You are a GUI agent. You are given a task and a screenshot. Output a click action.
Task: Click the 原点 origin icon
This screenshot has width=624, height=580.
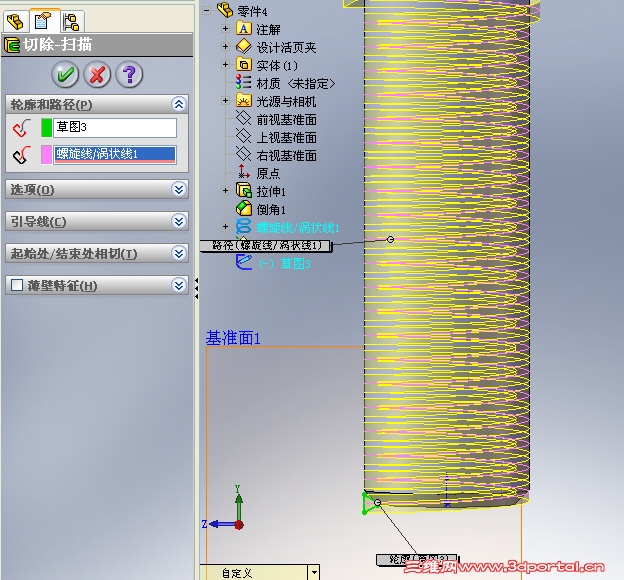pyautogui.click(x=244, y=172)
